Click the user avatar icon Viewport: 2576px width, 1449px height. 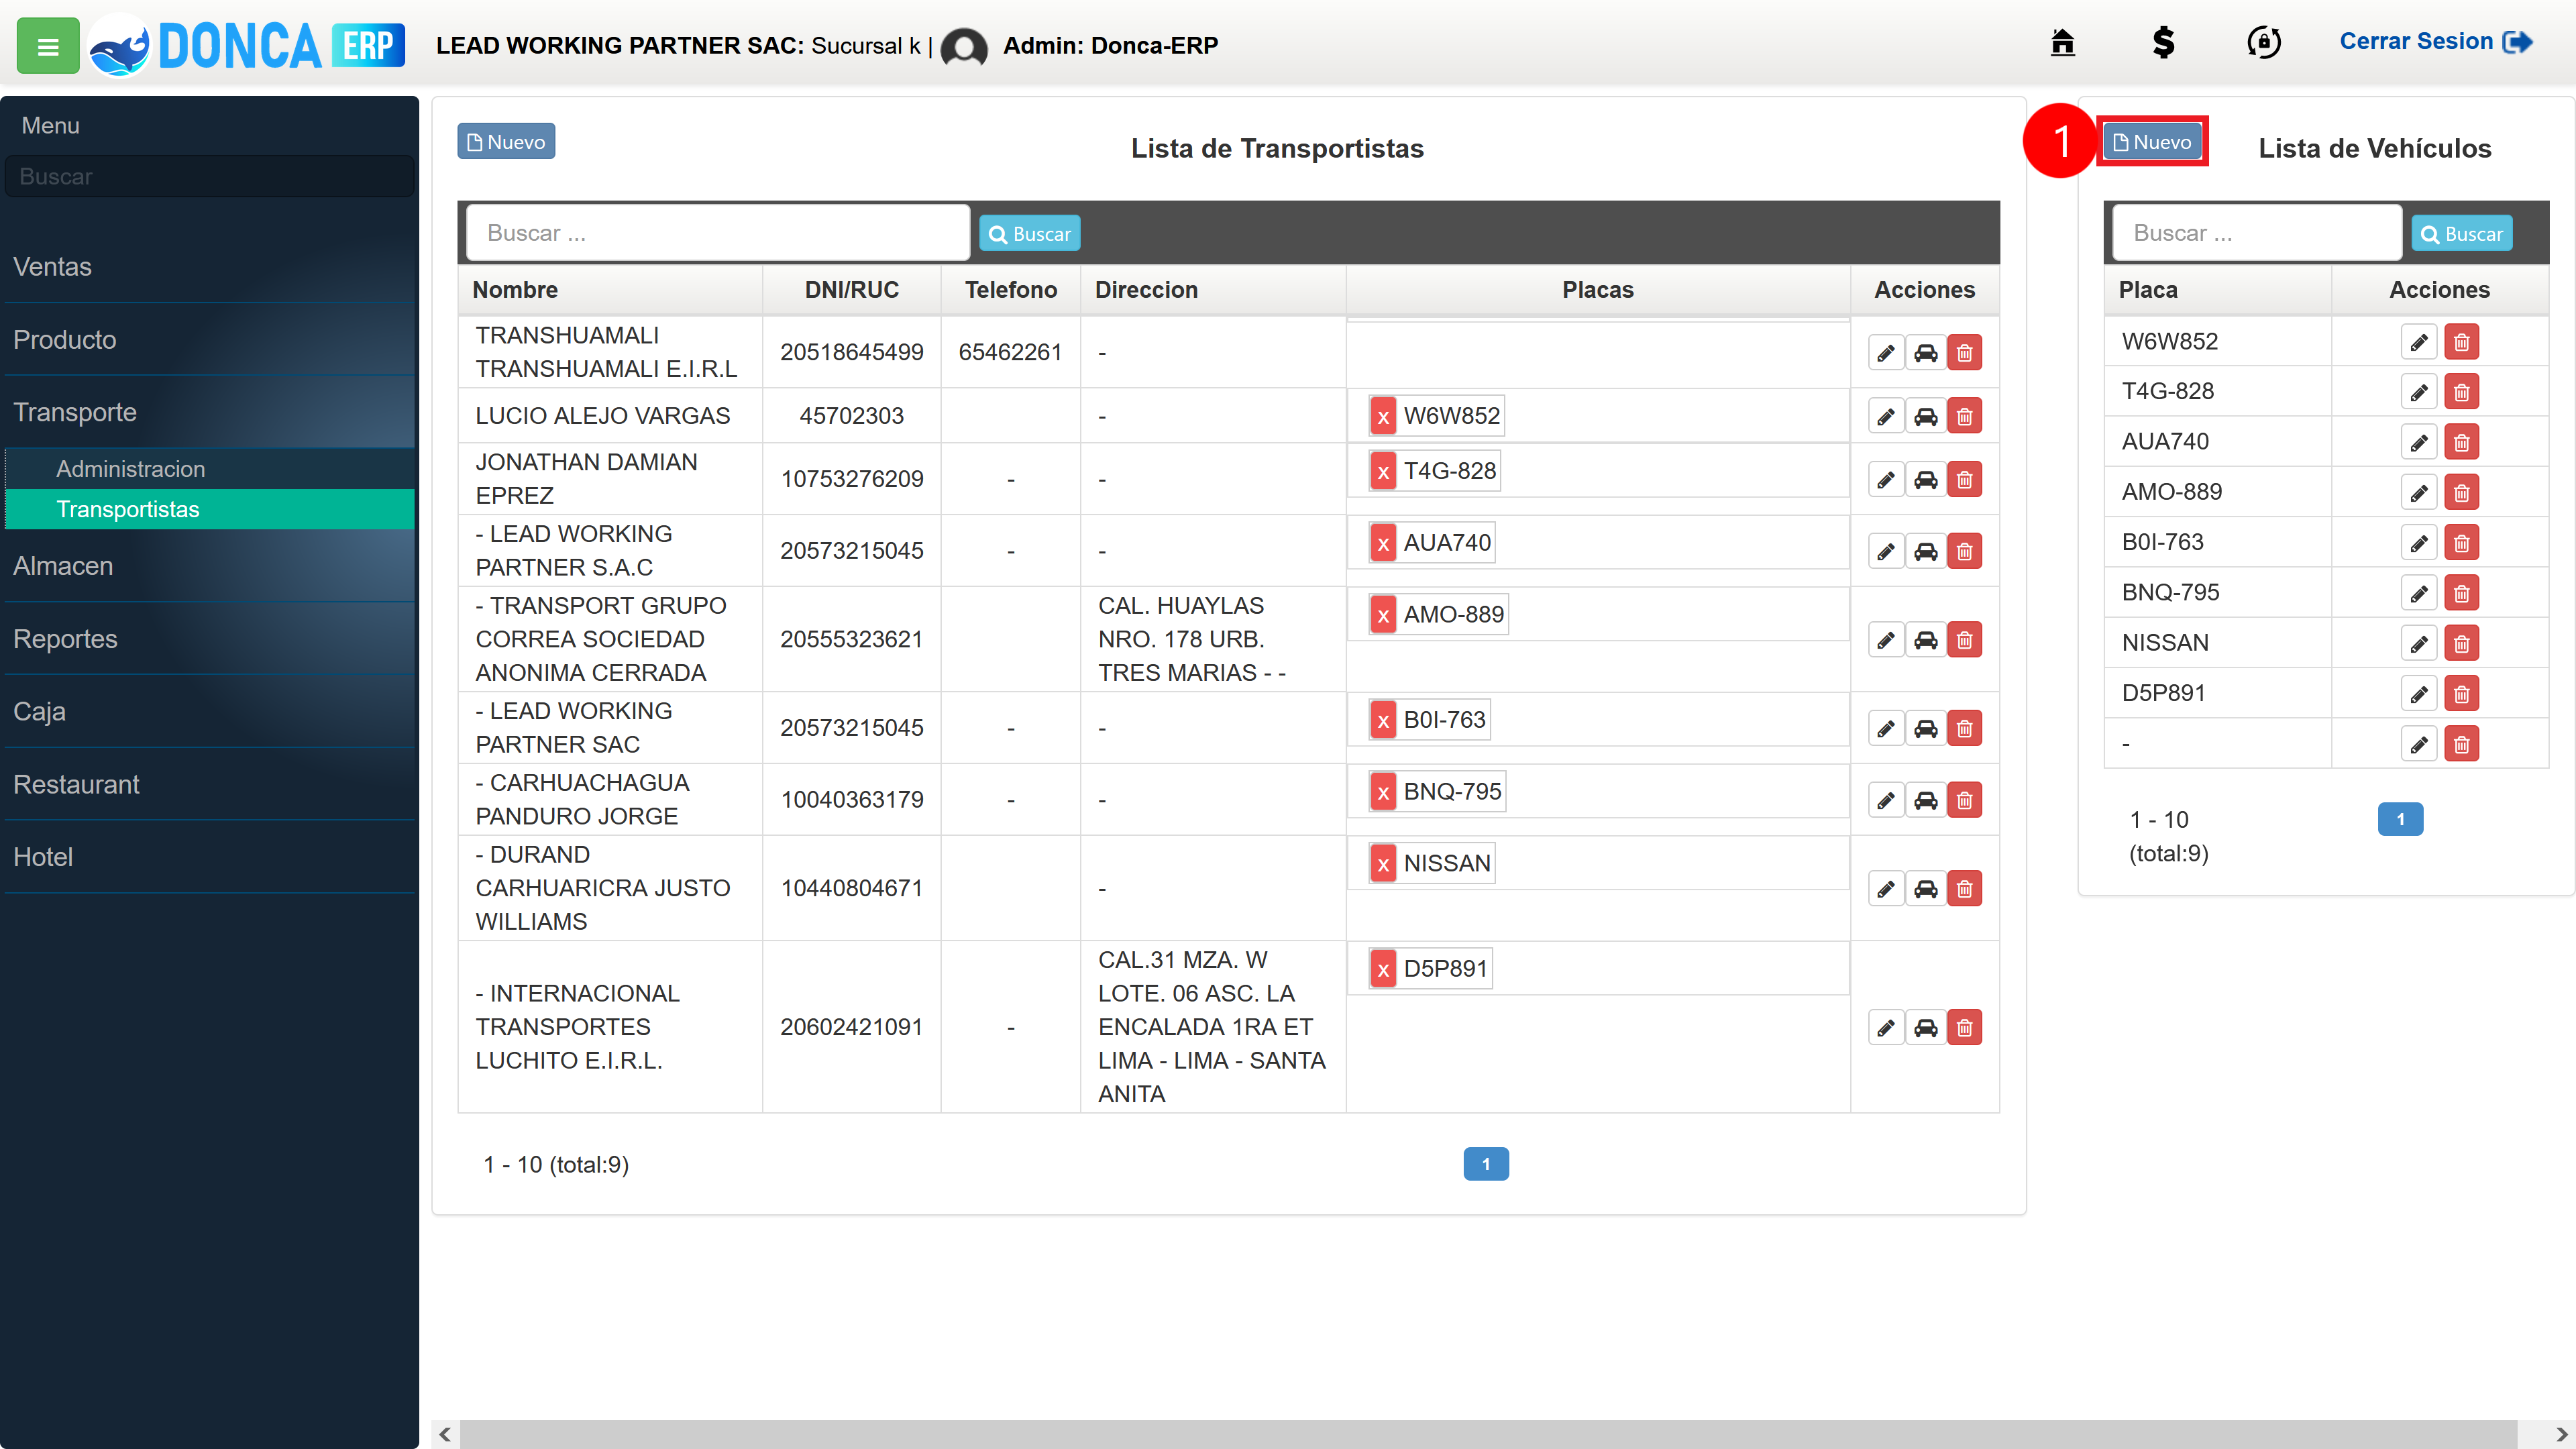click(964, 46)
